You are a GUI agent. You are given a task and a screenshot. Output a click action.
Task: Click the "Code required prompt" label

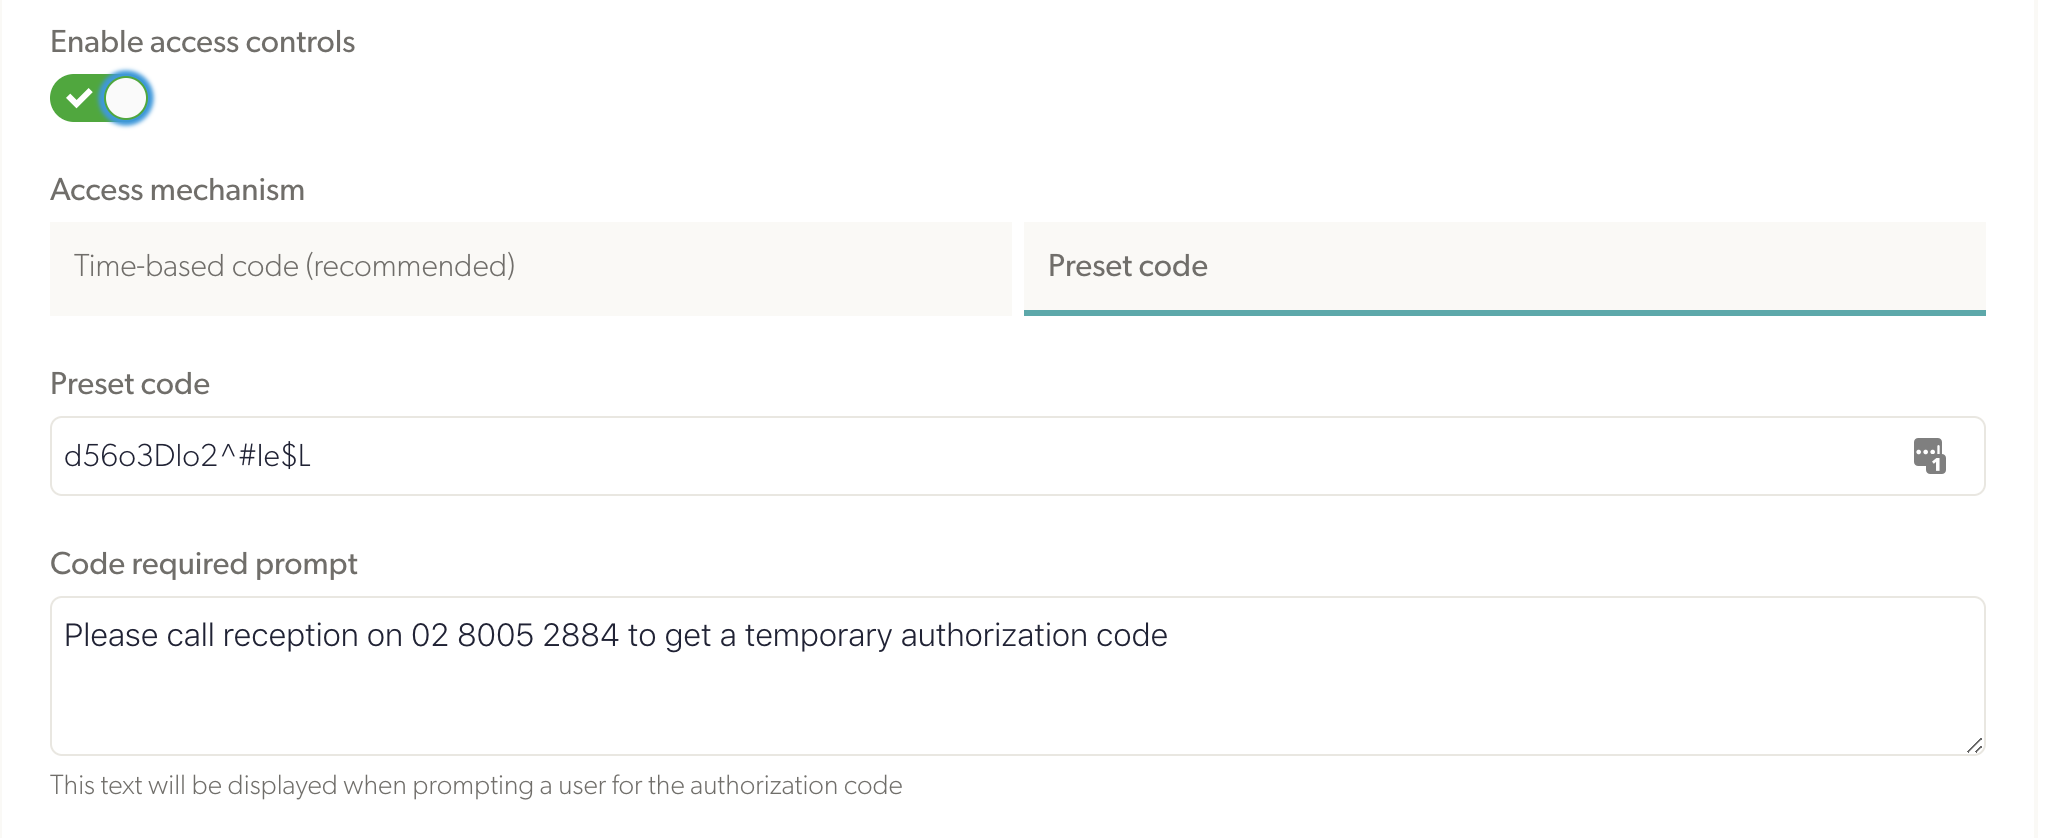click(204, 564)
